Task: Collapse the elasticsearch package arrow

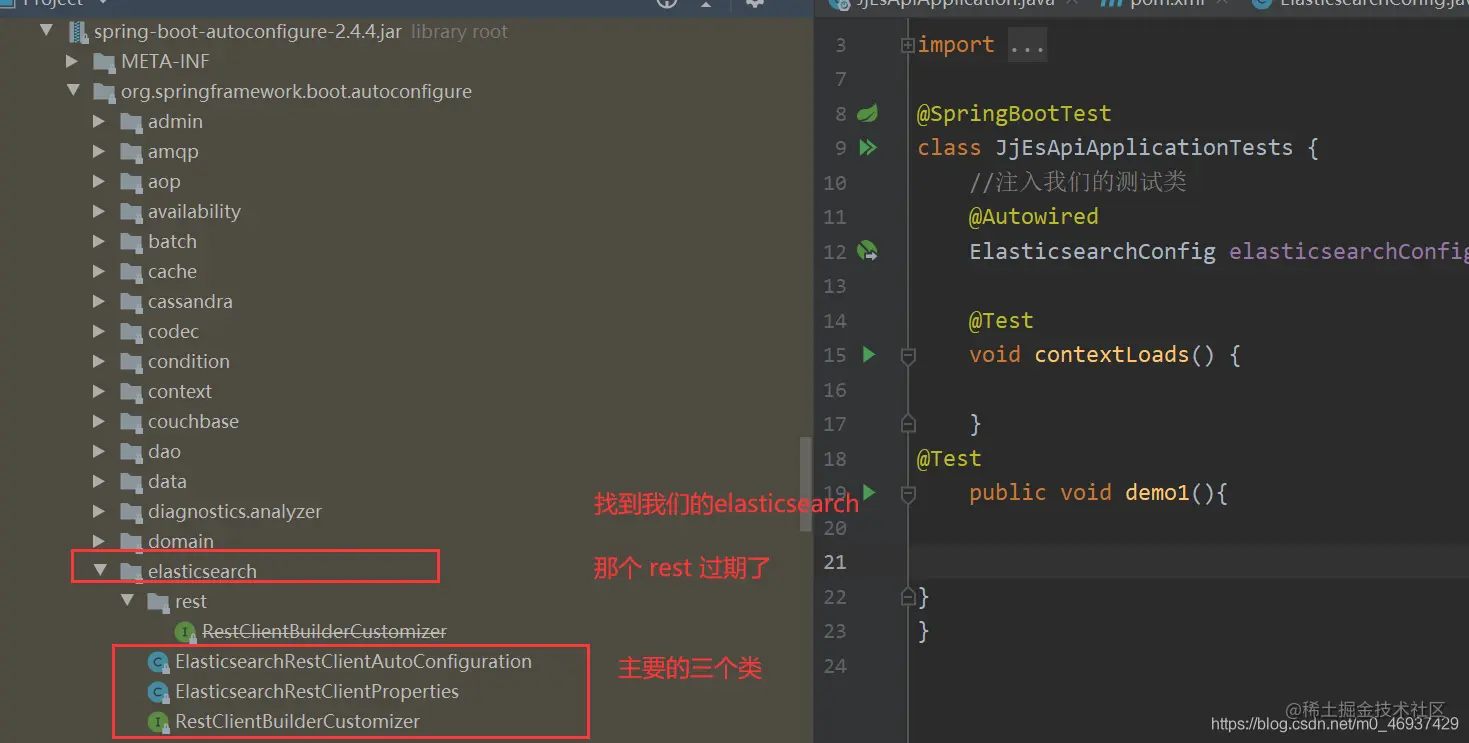Action: [99, 571]
